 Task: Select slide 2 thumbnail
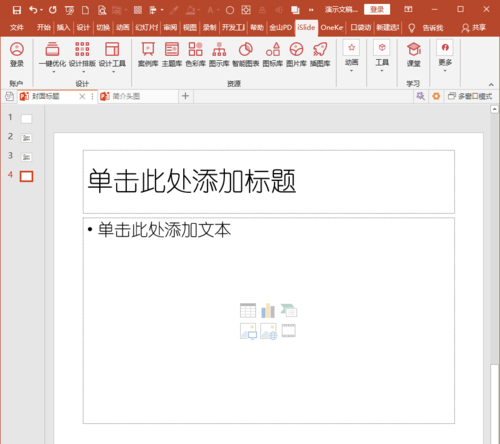tap(26, 138)
